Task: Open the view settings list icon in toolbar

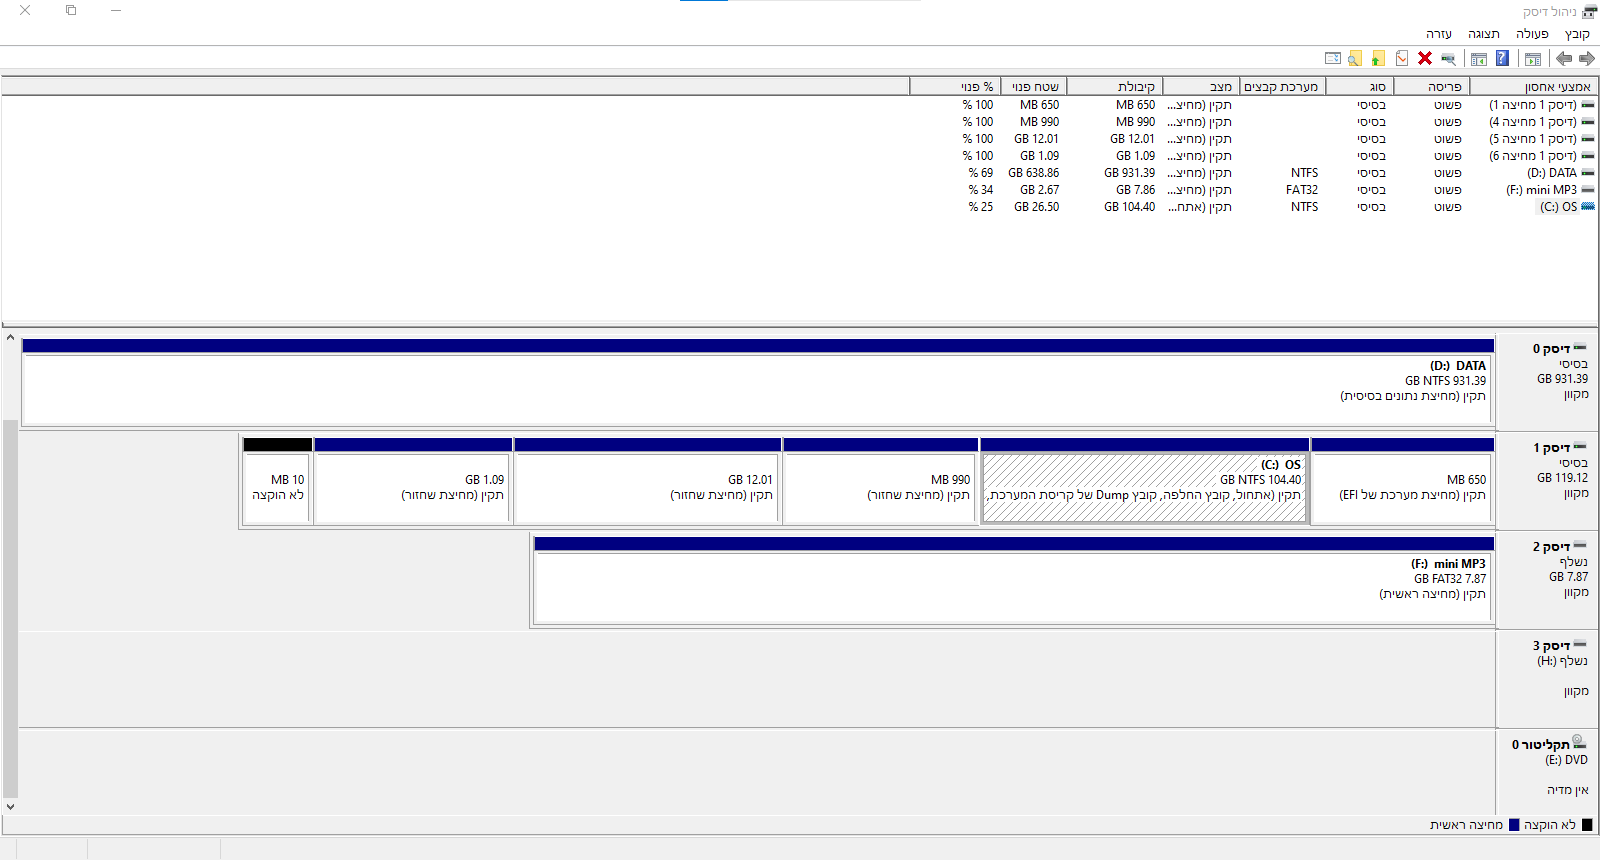Action: click(1332, 58)
